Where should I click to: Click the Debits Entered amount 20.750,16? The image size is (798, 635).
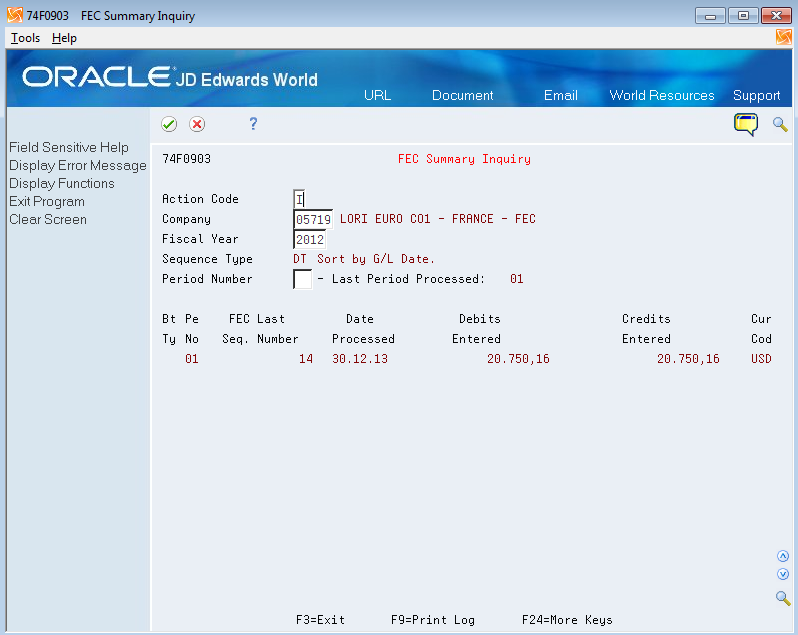(x=518, y=359)
